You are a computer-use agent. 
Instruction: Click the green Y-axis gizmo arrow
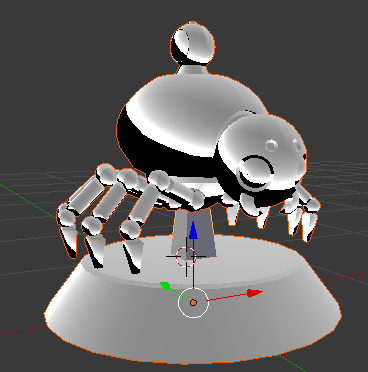(166, 286)
